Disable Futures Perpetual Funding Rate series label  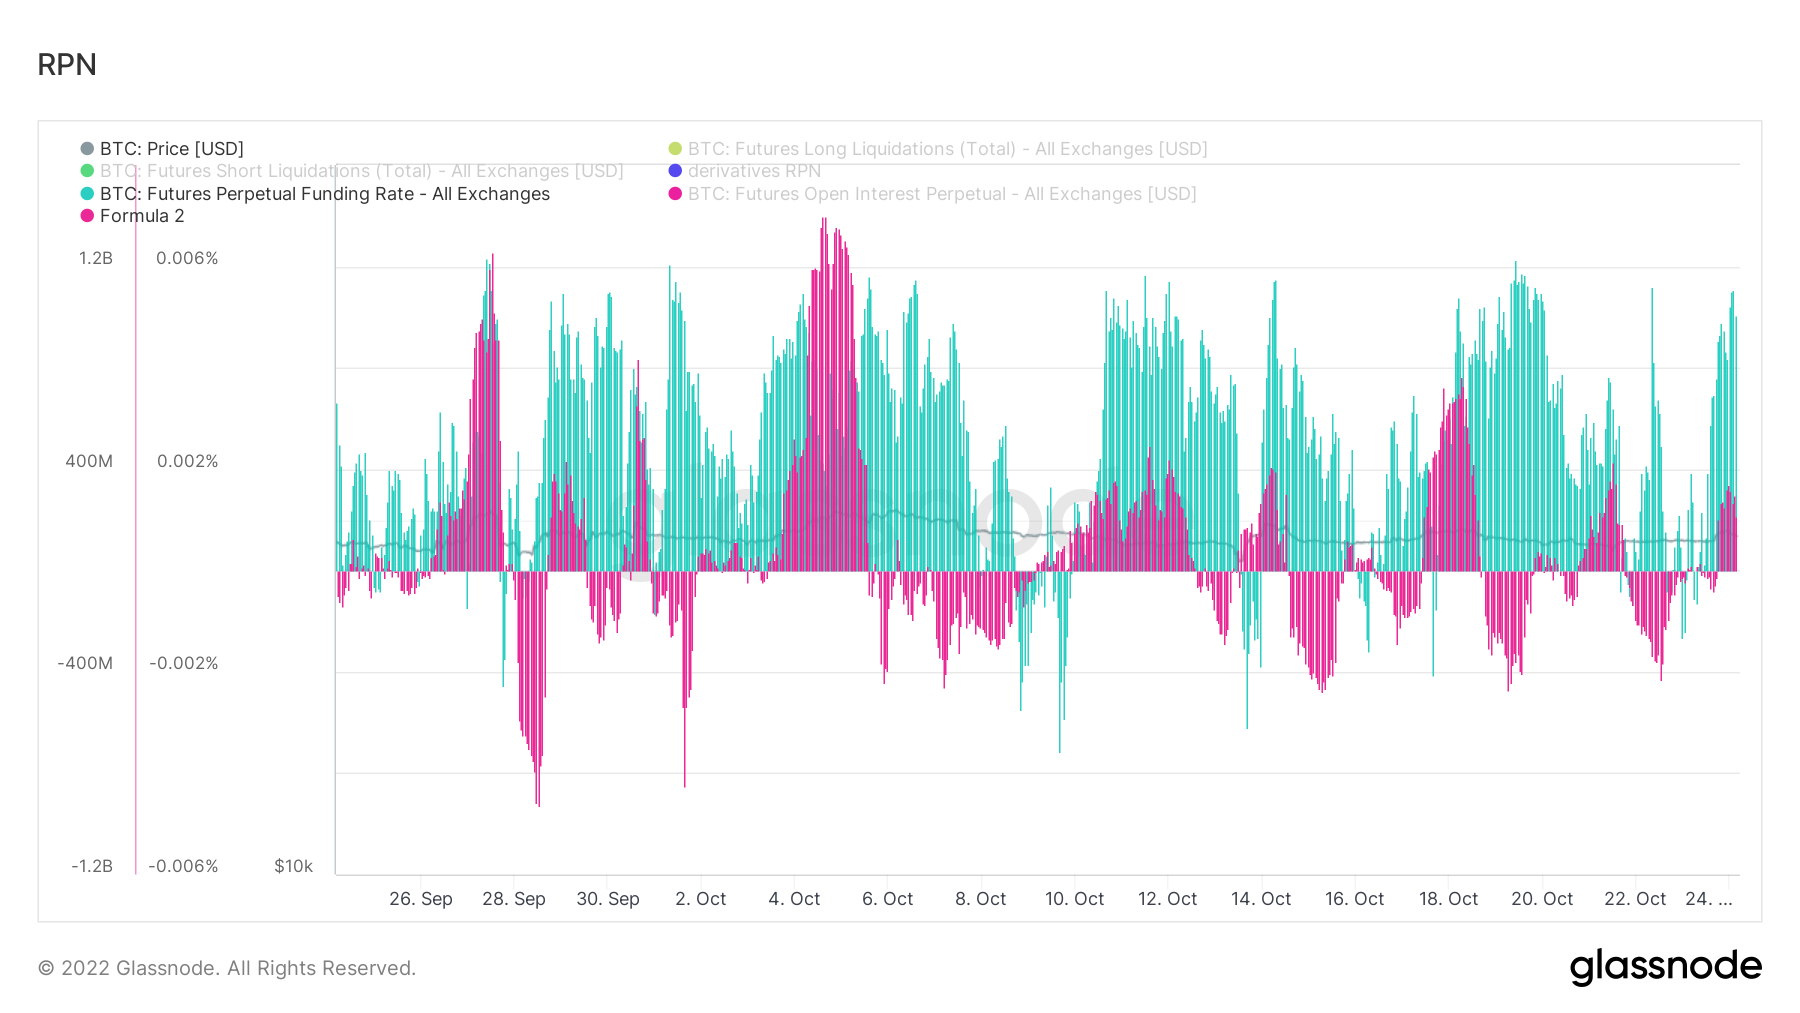324,194
